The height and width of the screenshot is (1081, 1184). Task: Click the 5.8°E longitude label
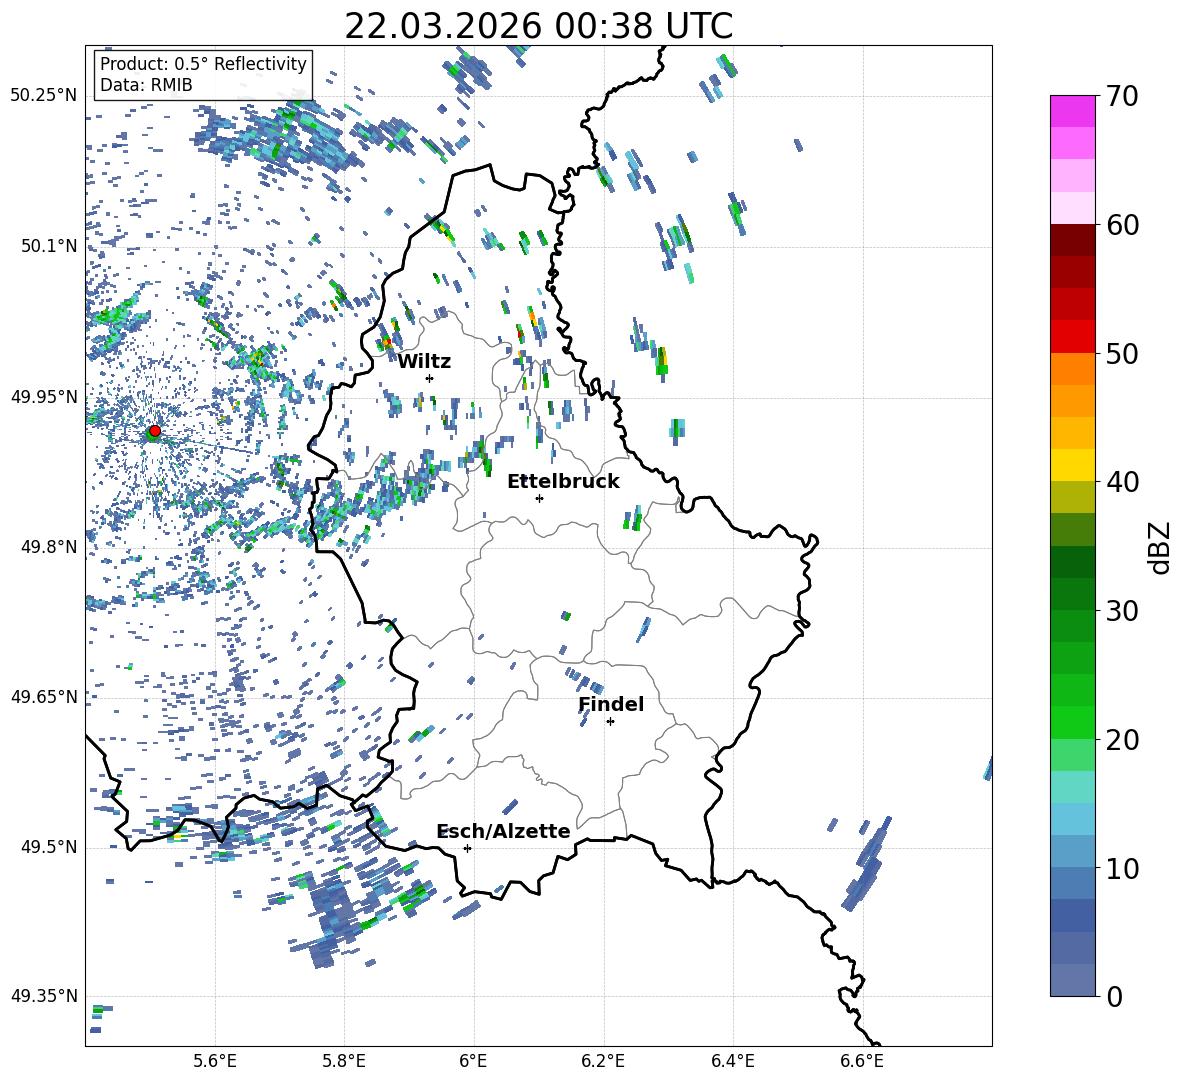pyautogui.click(x=344, y=1061)
